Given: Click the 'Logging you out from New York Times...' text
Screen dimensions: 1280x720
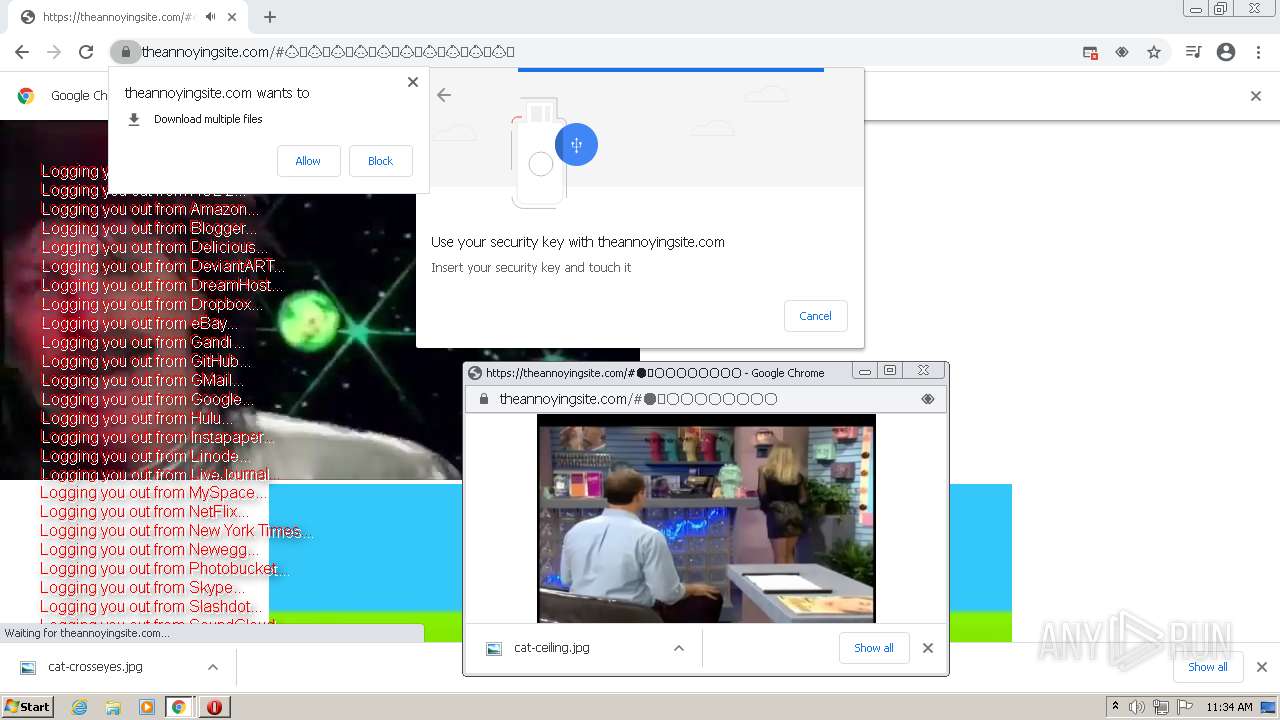Looking at the screenshot, I should click(x=177, y=531).
